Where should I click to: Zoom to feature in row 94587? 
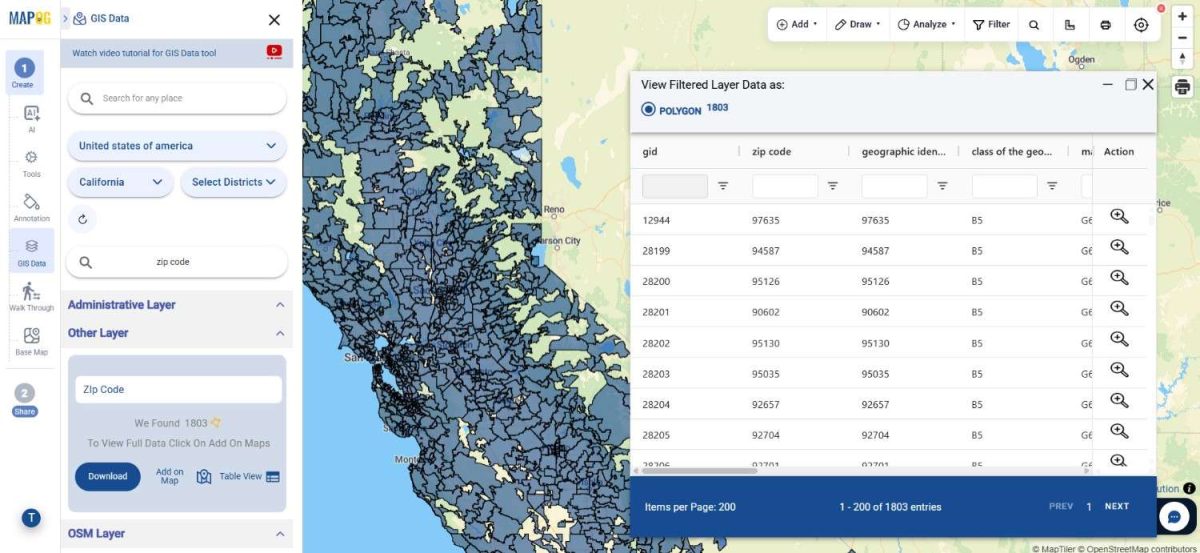click(1119, 247)
